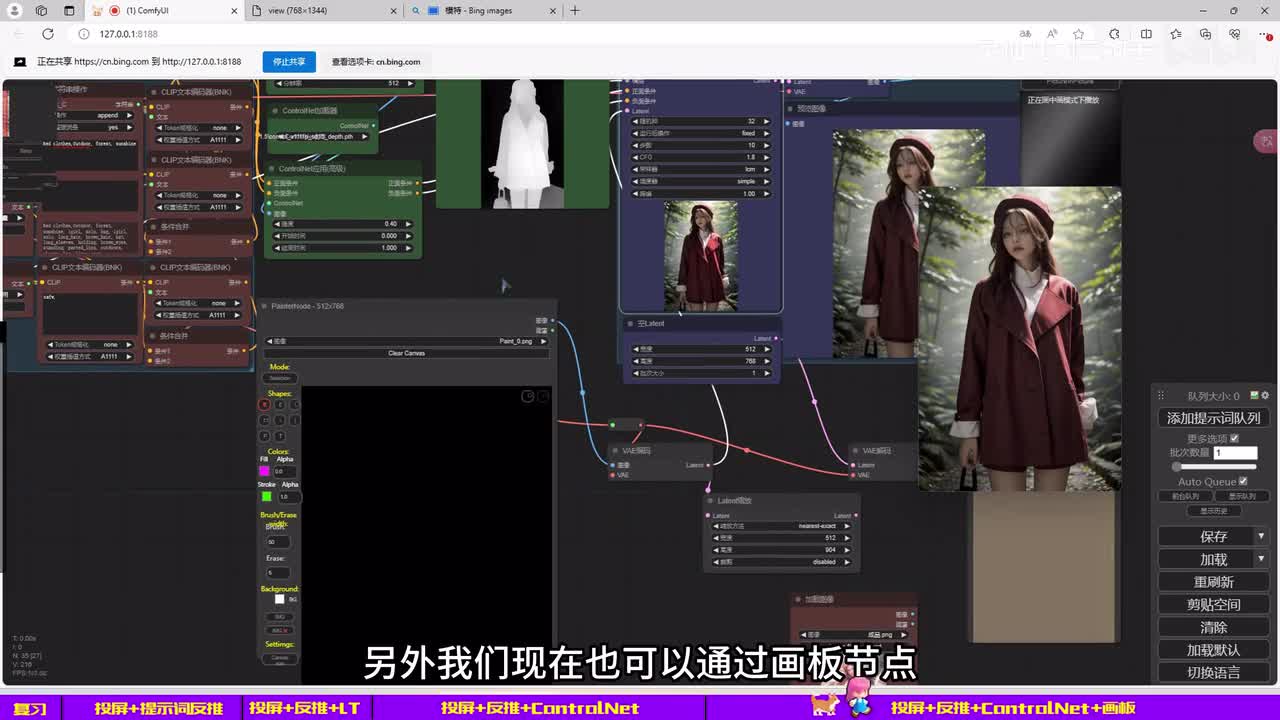This screenshot has height=720, width=1280.
Task: Toggle the 更多选项 checkbox
Action: (x=1234, y=439)
